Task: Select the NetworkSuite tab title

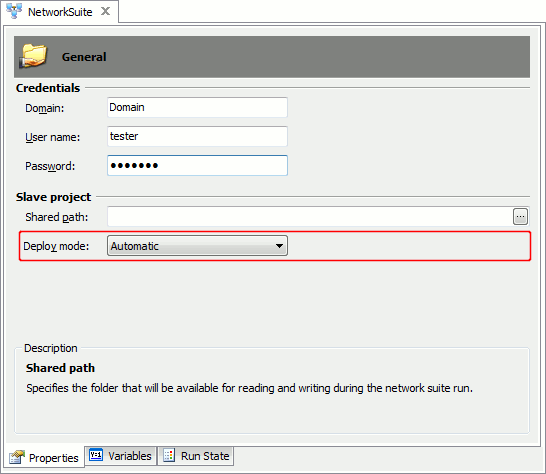Action: point(60,12)
